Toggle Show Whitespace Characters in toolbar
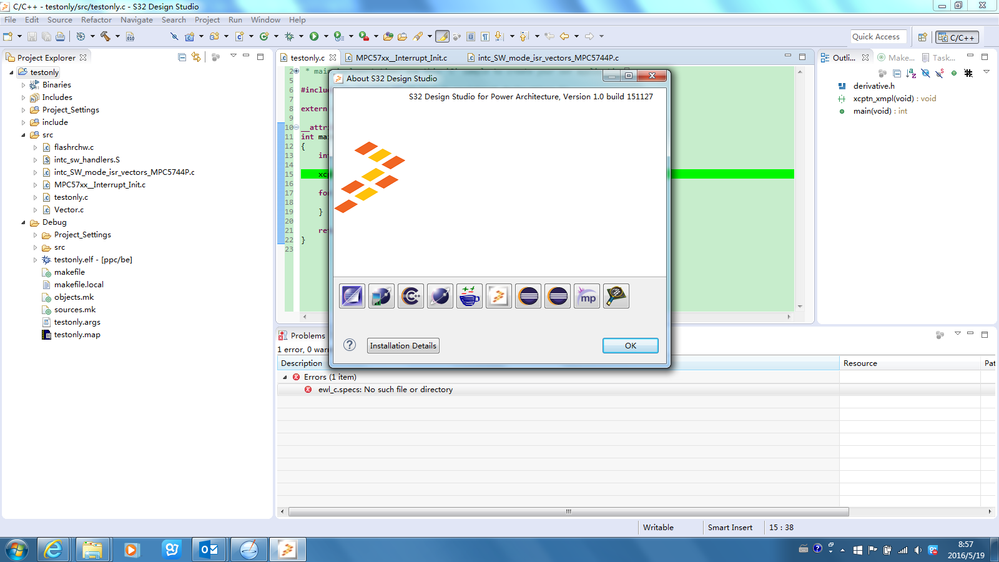The height and width of the screenshot is (562, 999). [x=485, y=36]
